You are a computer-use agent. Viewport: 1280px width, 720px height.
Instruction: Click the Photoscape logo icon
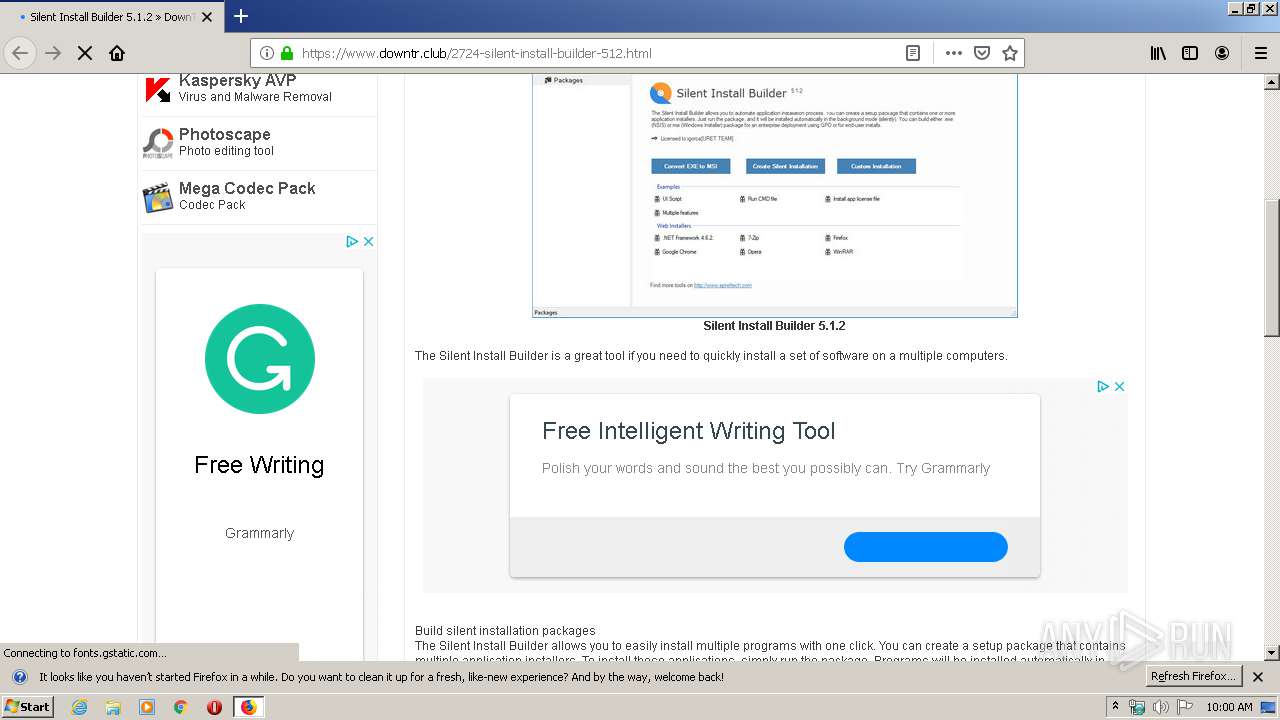[158, 143]
